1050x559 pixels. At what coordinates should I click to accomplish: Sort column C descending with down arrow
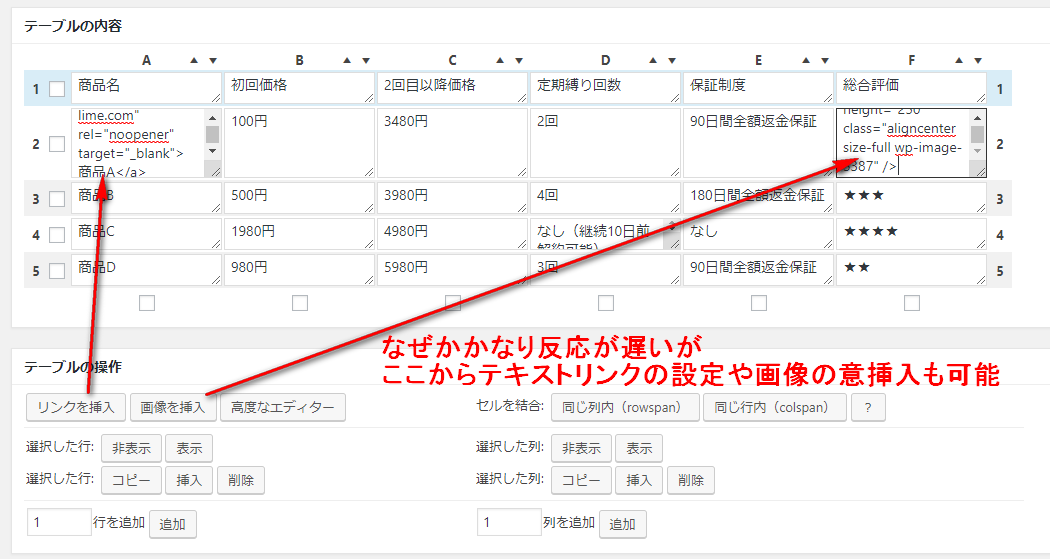518,60
